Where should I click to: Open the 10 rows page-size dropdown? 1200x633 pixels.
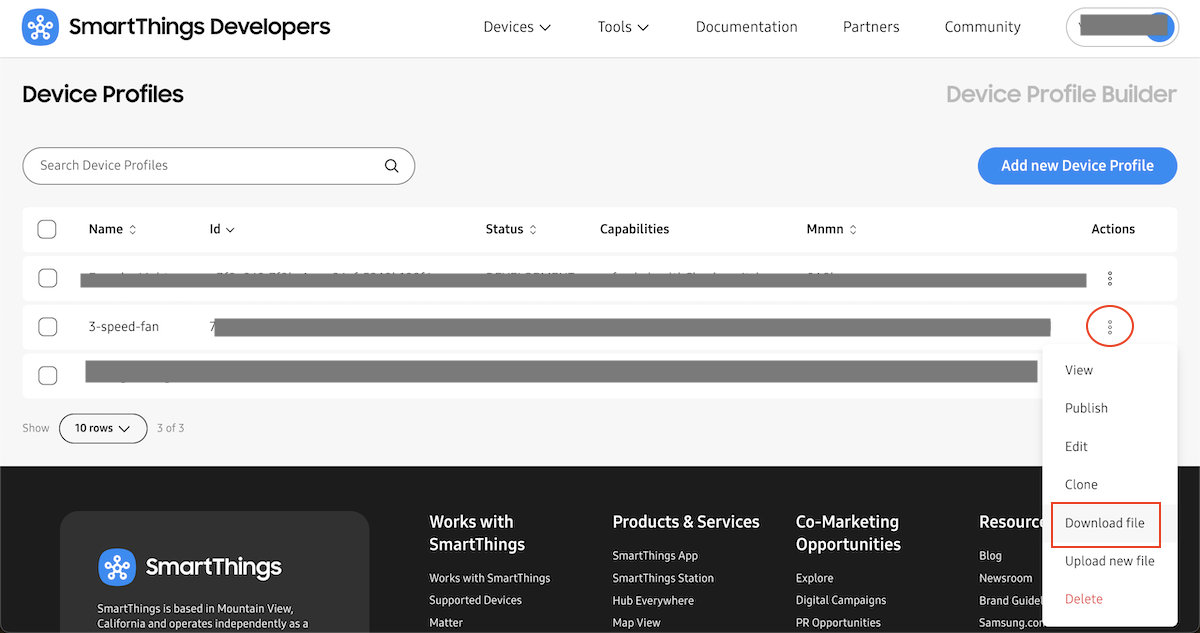click(103, 428)
